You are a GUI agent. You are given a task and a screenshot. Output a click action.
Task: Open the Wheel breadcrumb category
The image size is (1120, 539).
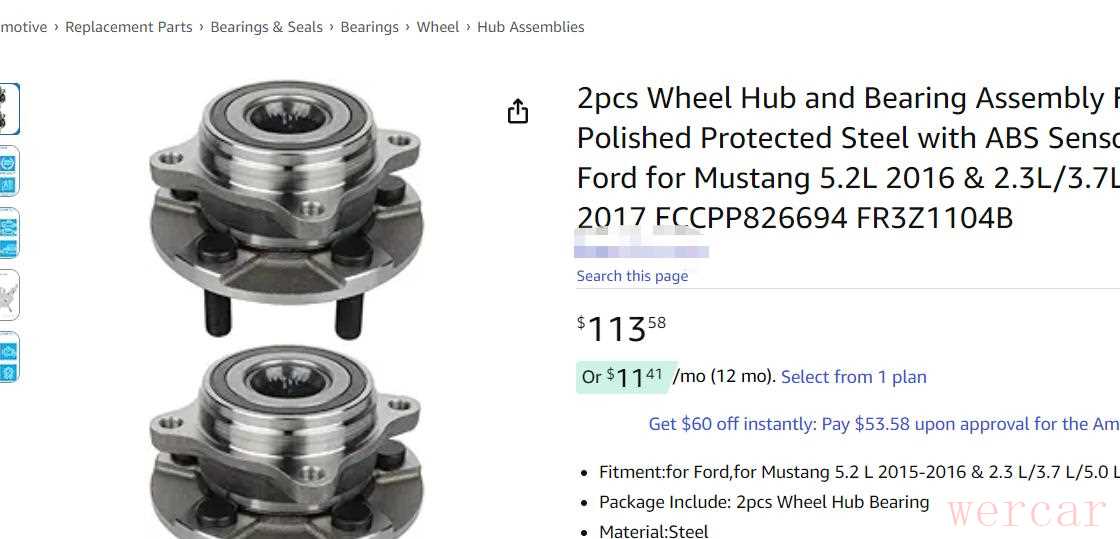point(438,27)
